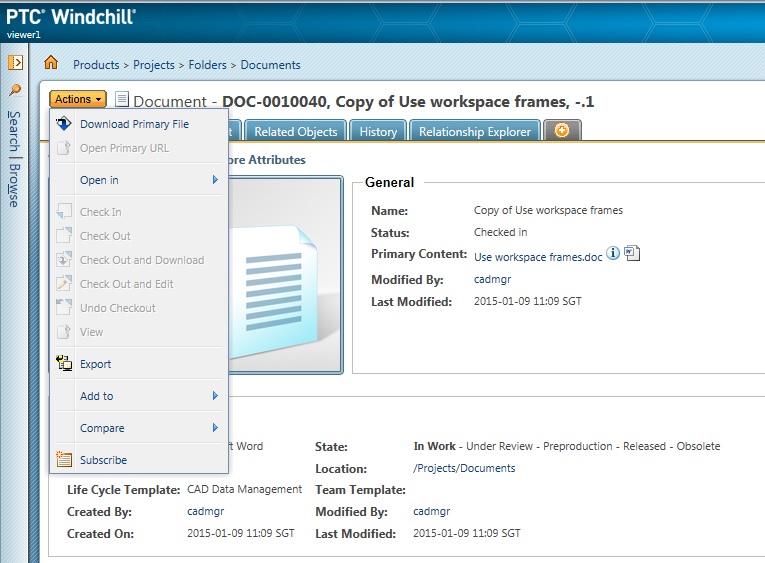Go to Documents in breadcrumb
Image resolution: width=765 pixels, height=563 pixels.
coord(270,64)
